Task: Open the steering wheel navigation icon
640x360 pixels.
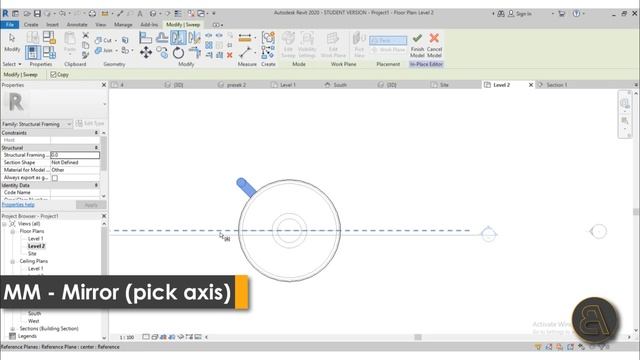Action: point(625,103)
